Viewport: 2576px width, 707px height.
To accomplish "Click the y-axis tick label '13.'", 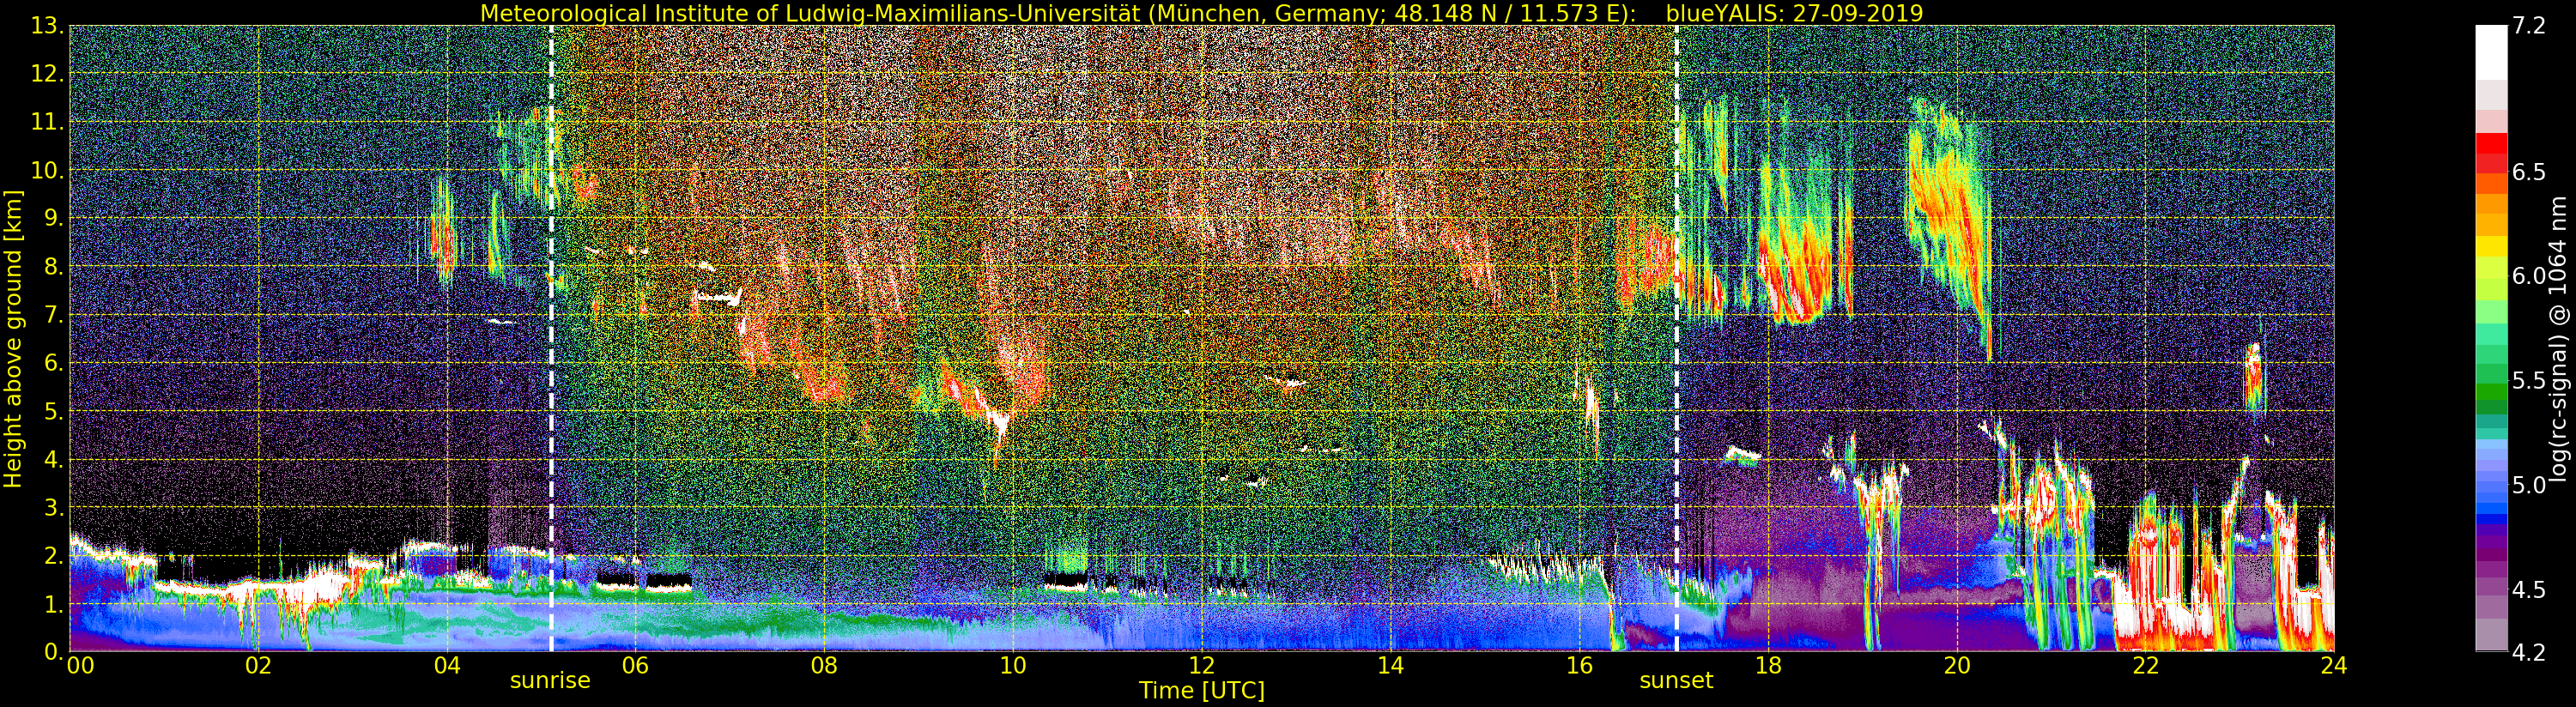I will pyautogui.click(x=48, y=26).
